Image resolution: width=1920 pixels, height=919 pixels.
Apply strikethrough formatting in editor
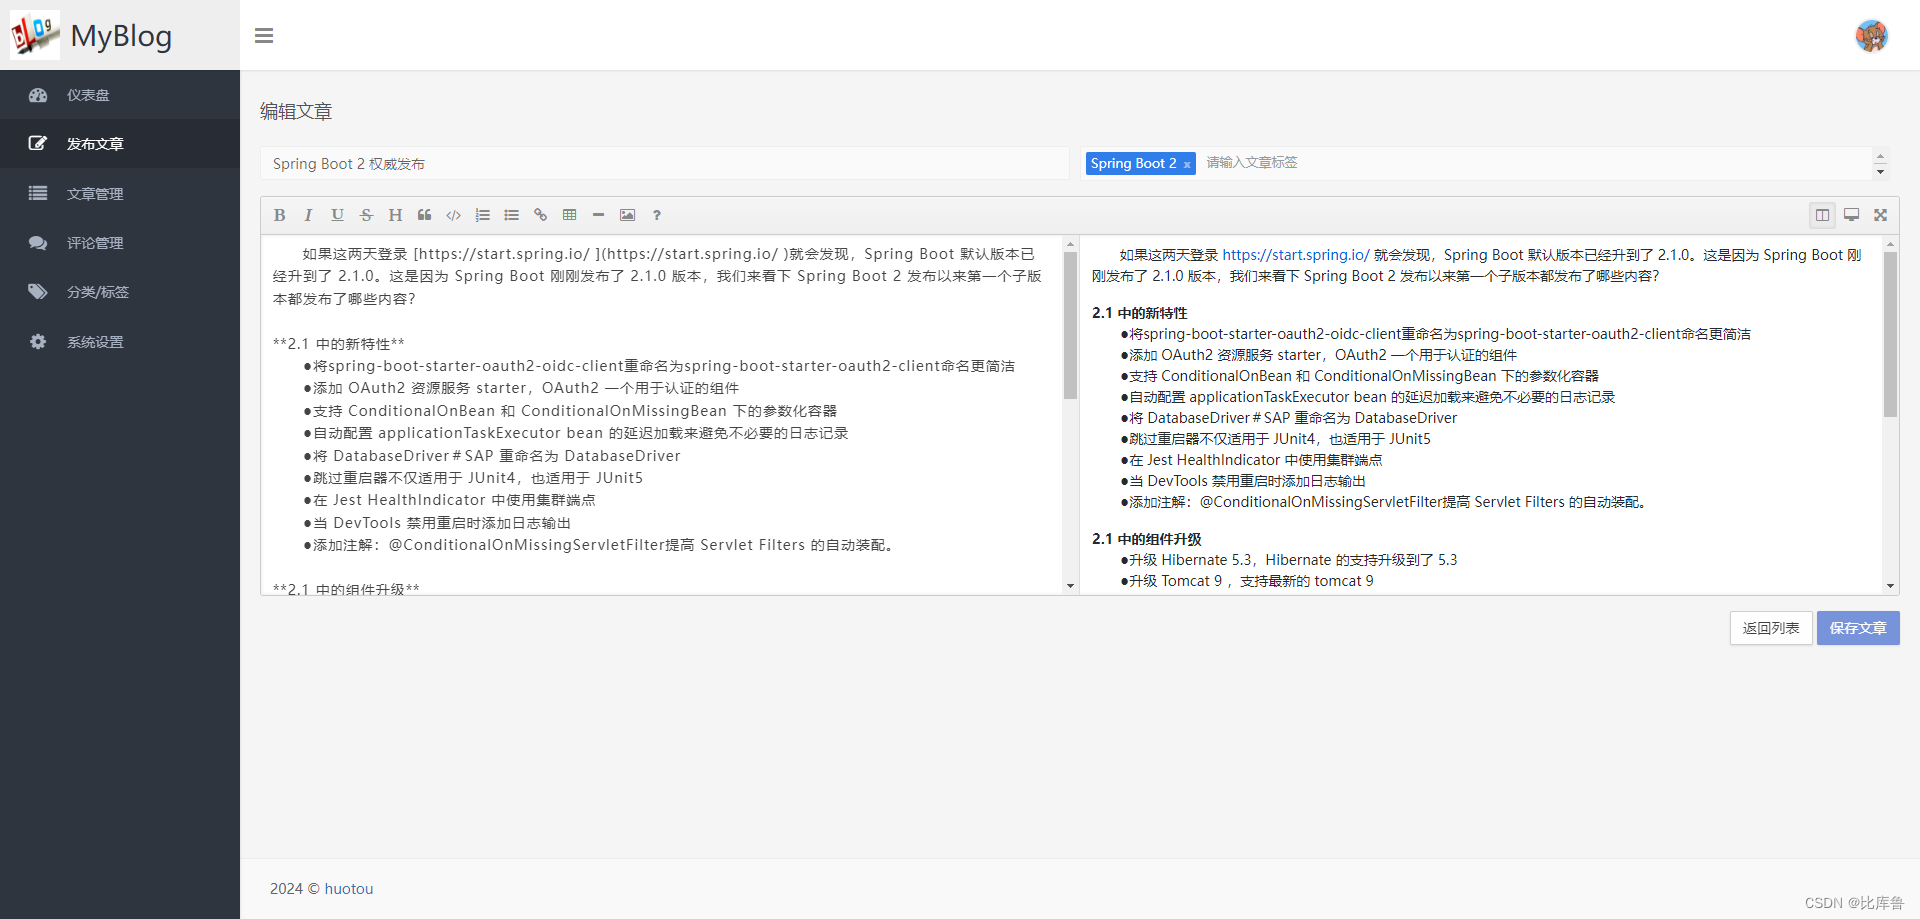(366, 215)
